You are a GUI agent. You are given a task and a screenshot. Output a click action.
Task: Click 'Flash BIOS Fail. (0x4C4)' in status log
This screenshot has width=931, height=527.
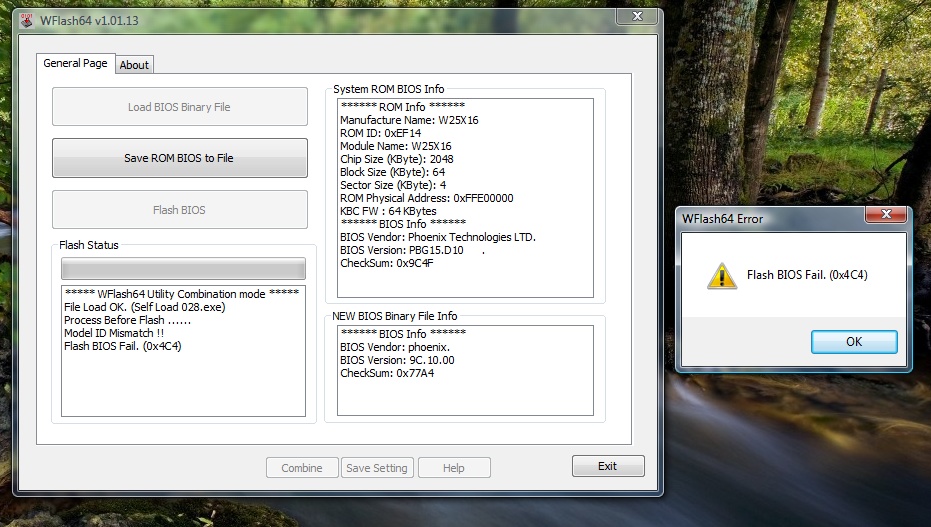(x=123, y=346)
